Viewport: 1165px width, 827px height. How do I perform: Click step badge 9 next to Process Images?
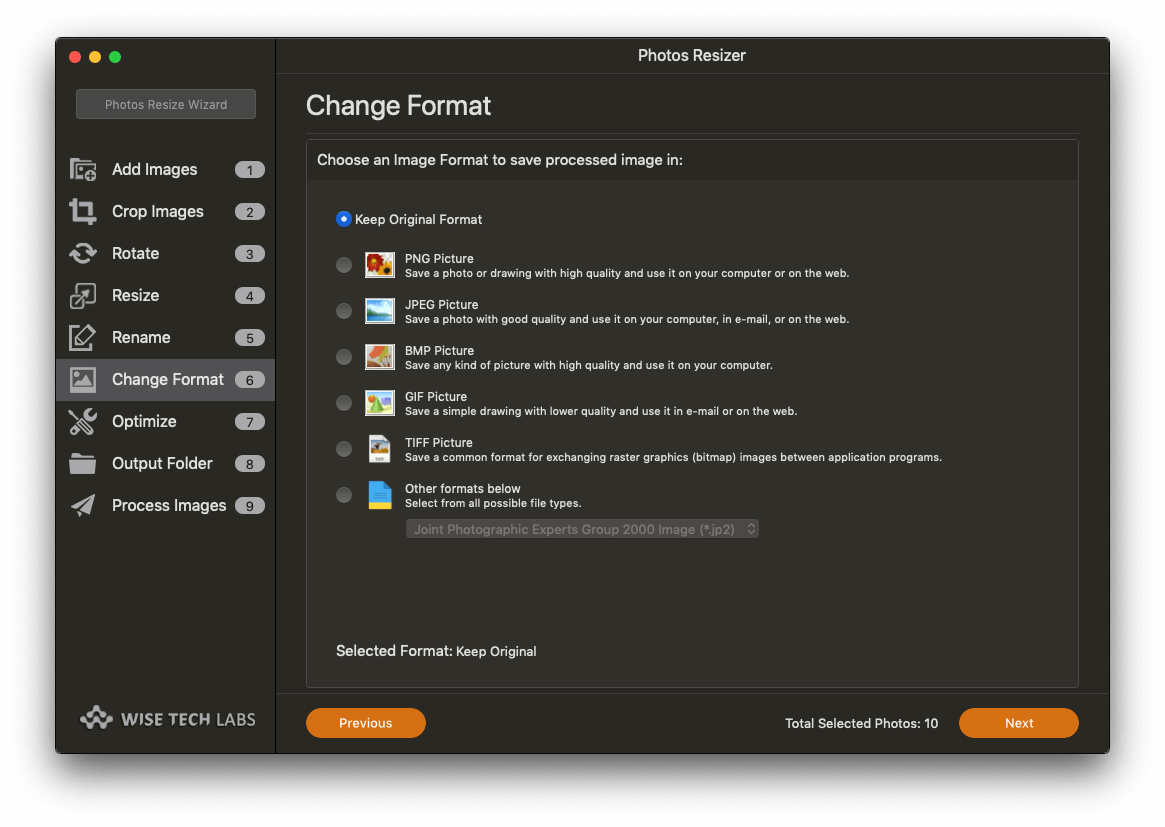[250, 506]
